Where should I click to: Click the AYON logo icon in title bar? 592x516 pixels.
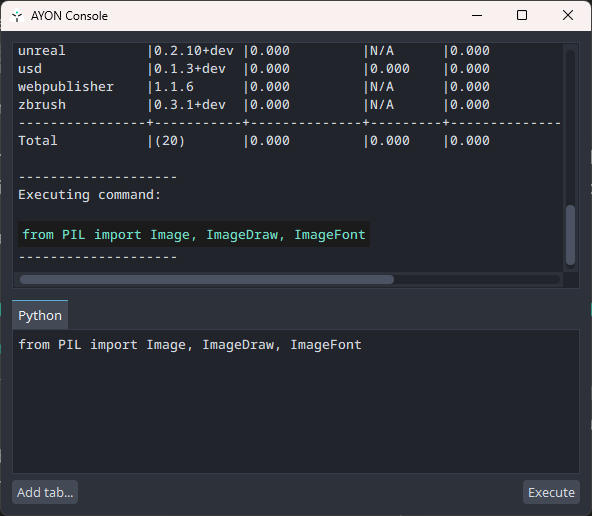pyautogui.click(x=17, y=16)
